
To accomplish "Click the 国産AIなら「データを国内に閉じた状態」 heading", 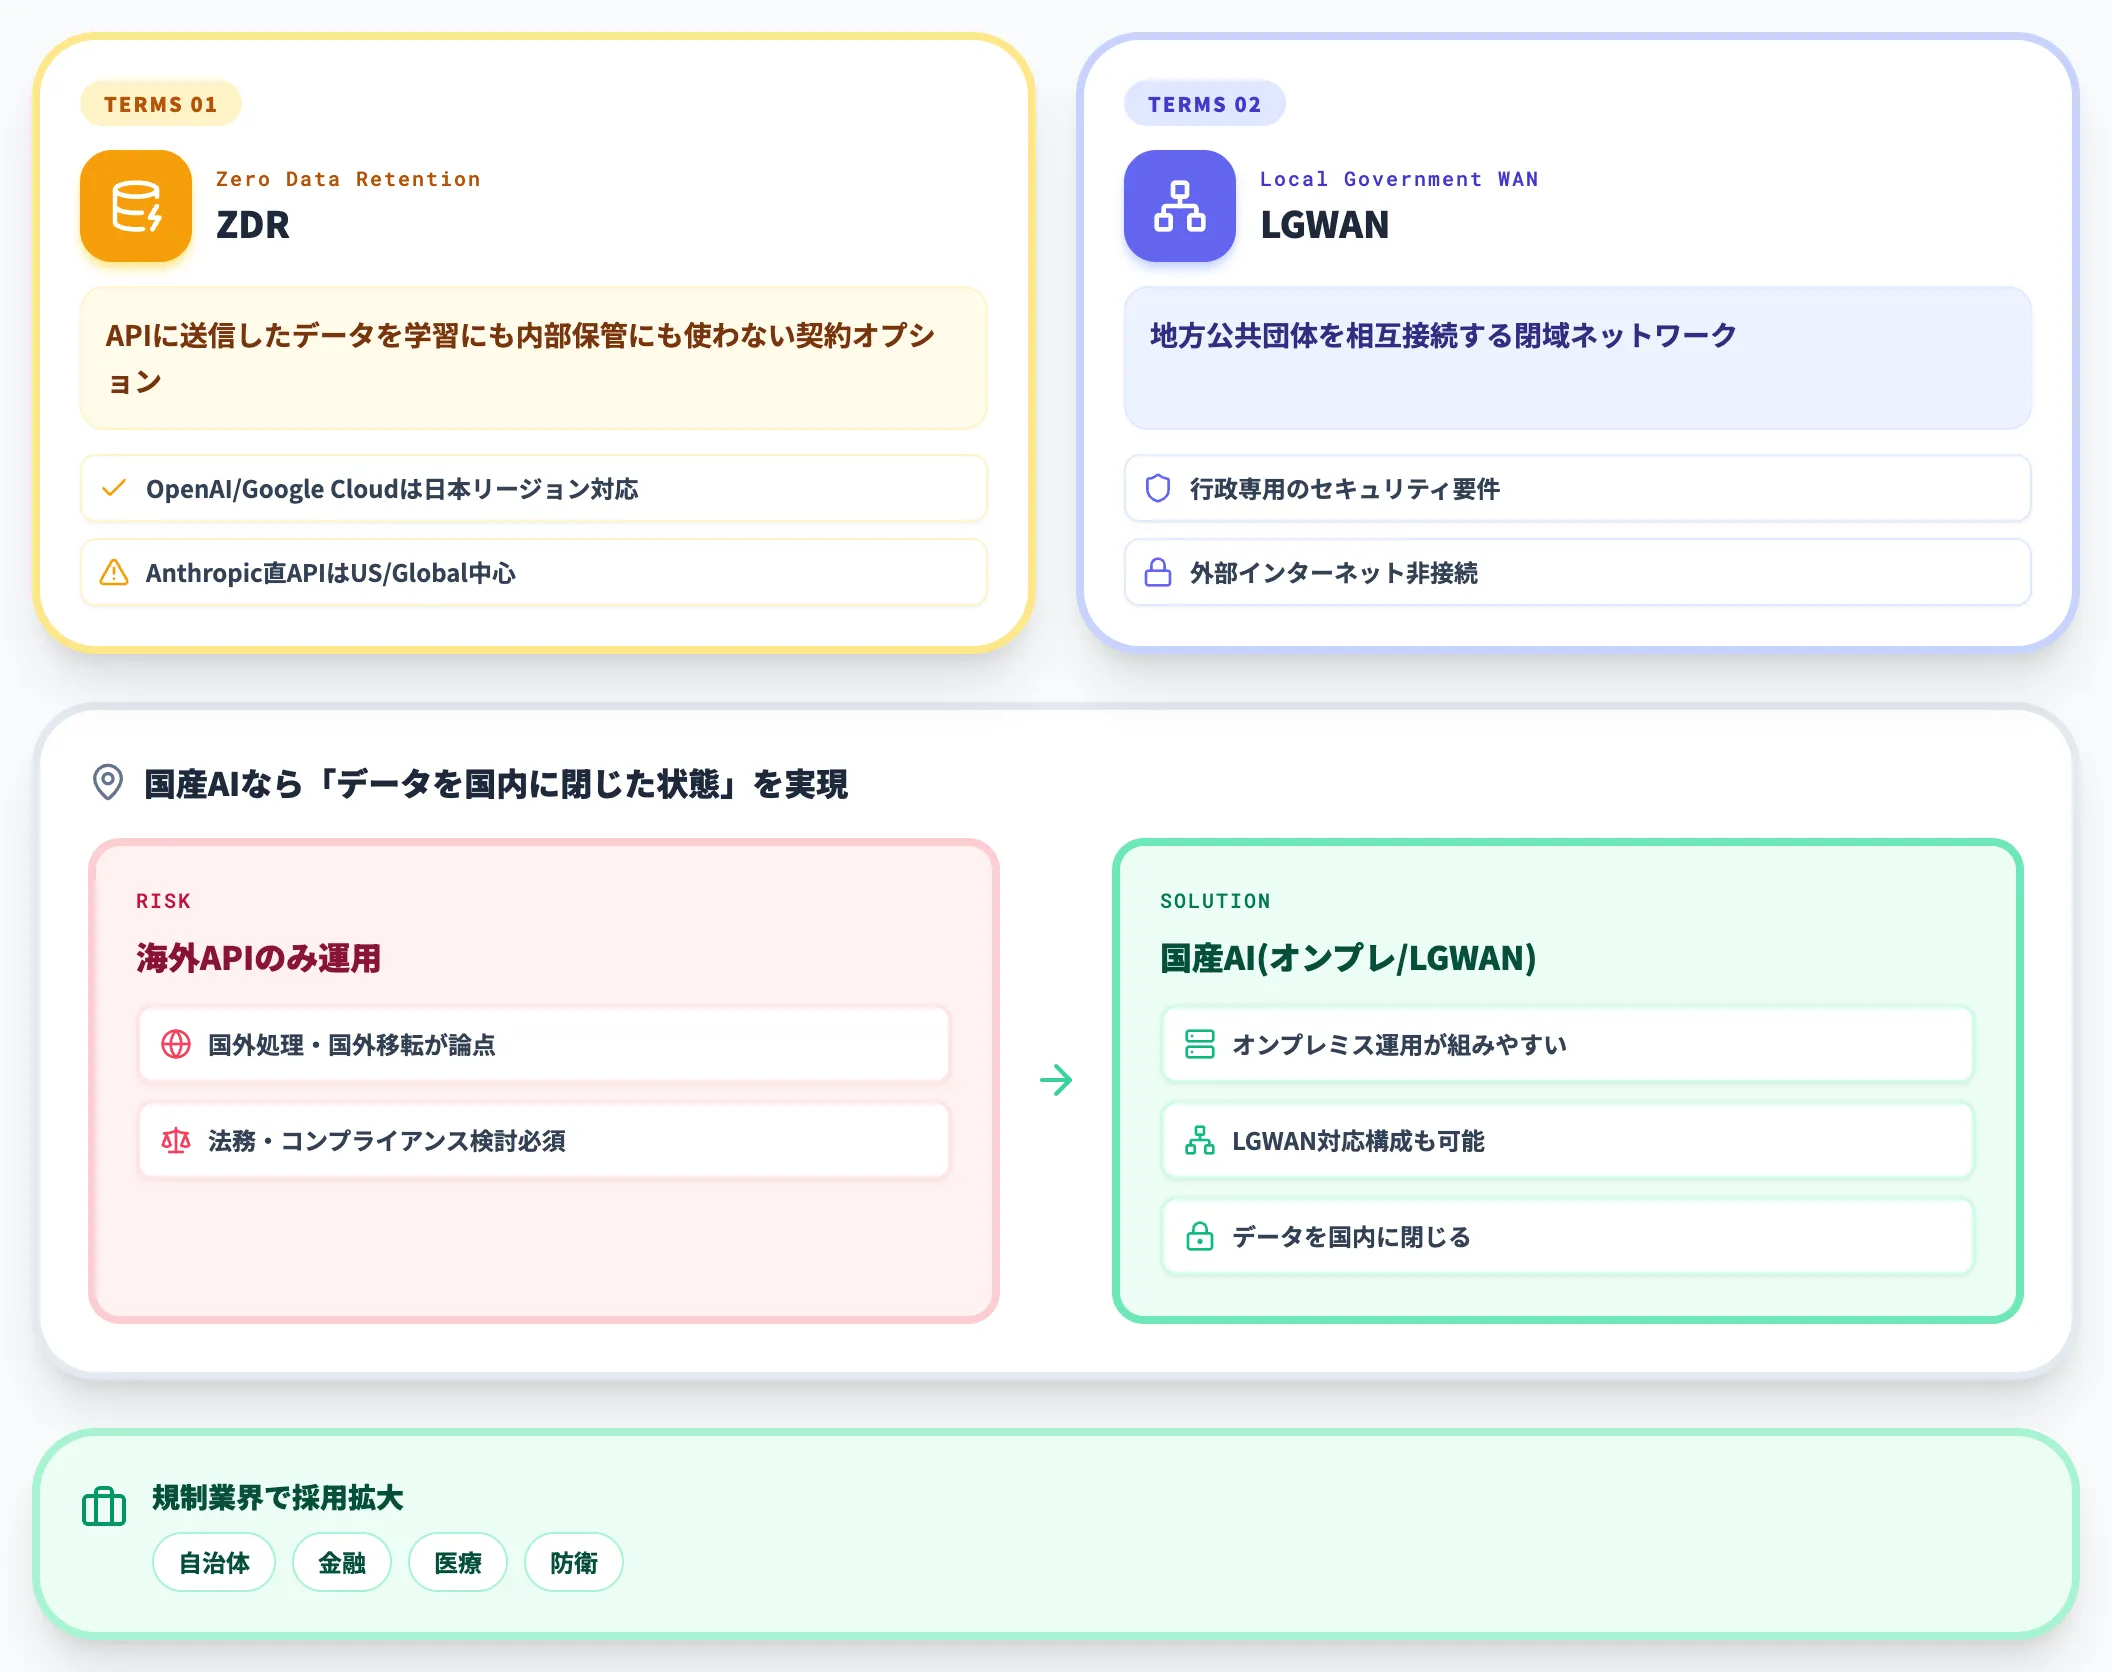I will (496, 784).
